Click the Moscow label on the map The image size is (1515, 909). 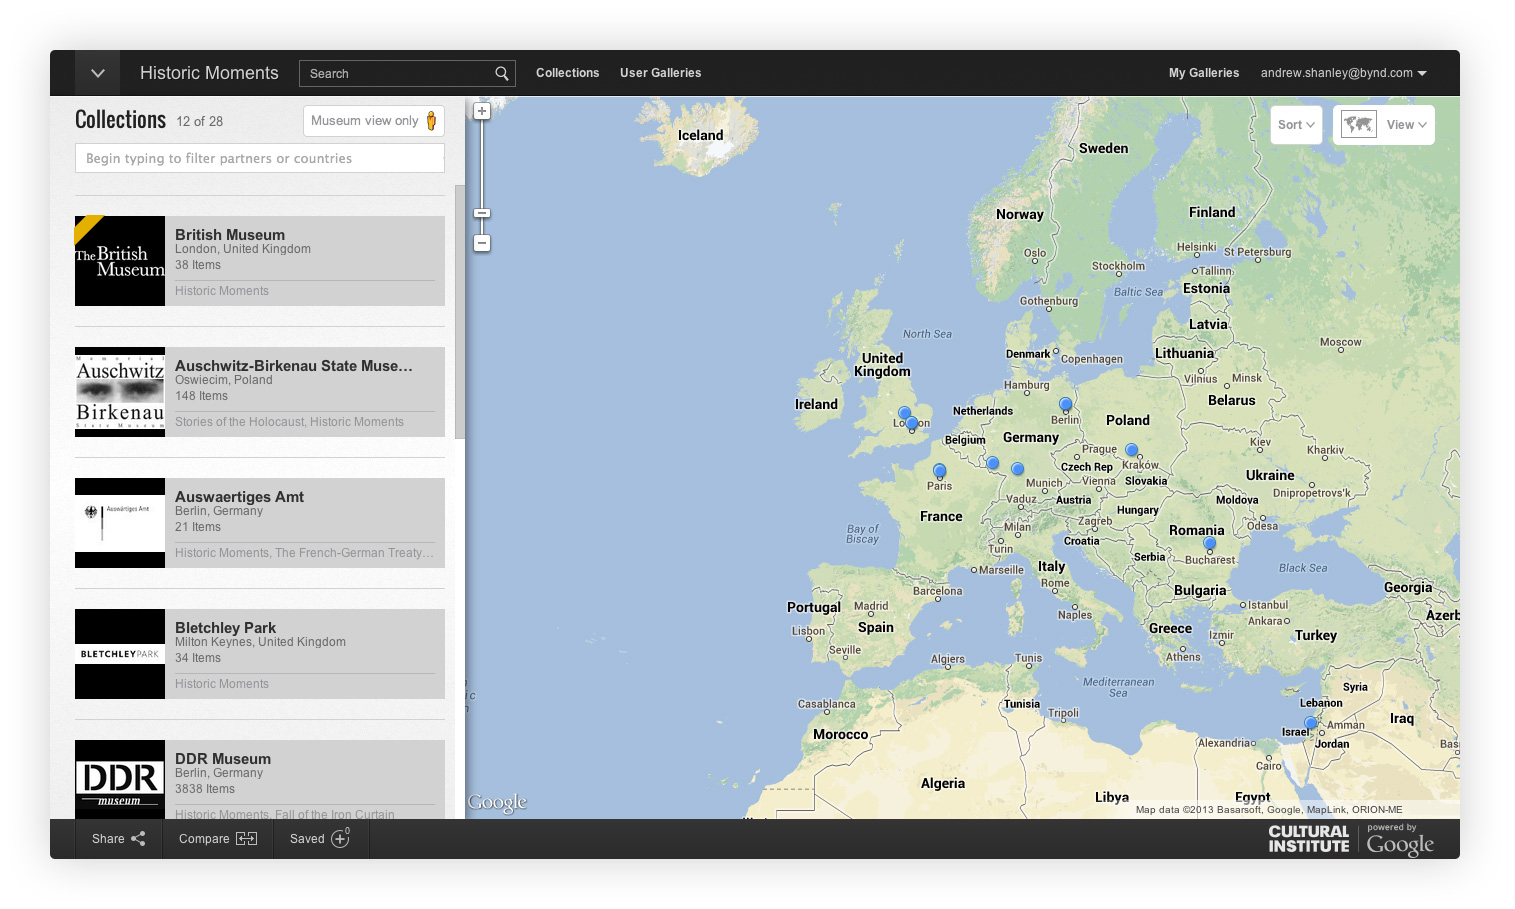pyautogui.click(x=1340, y=342)
